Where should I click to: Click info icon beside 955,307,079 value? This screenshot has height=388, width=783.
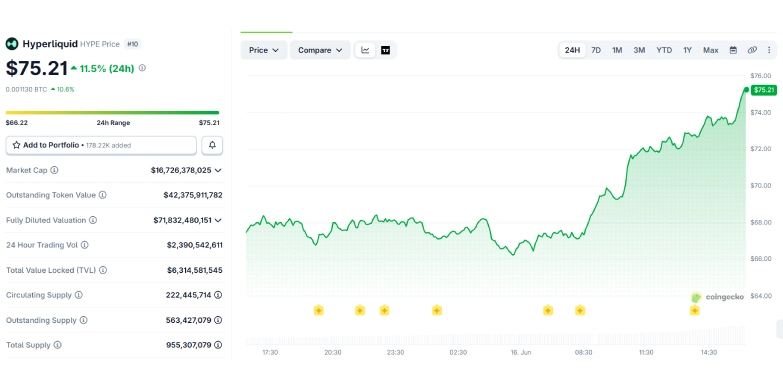218,345
